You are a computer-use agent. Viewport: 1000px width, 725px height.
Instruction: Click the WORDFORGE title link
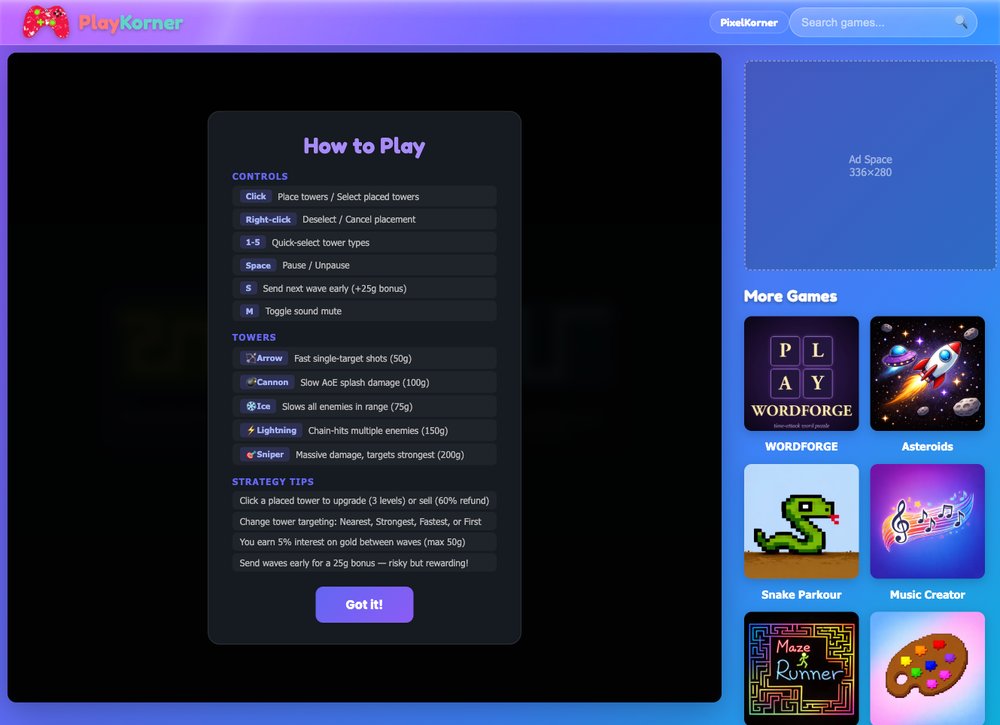(801, 447)
